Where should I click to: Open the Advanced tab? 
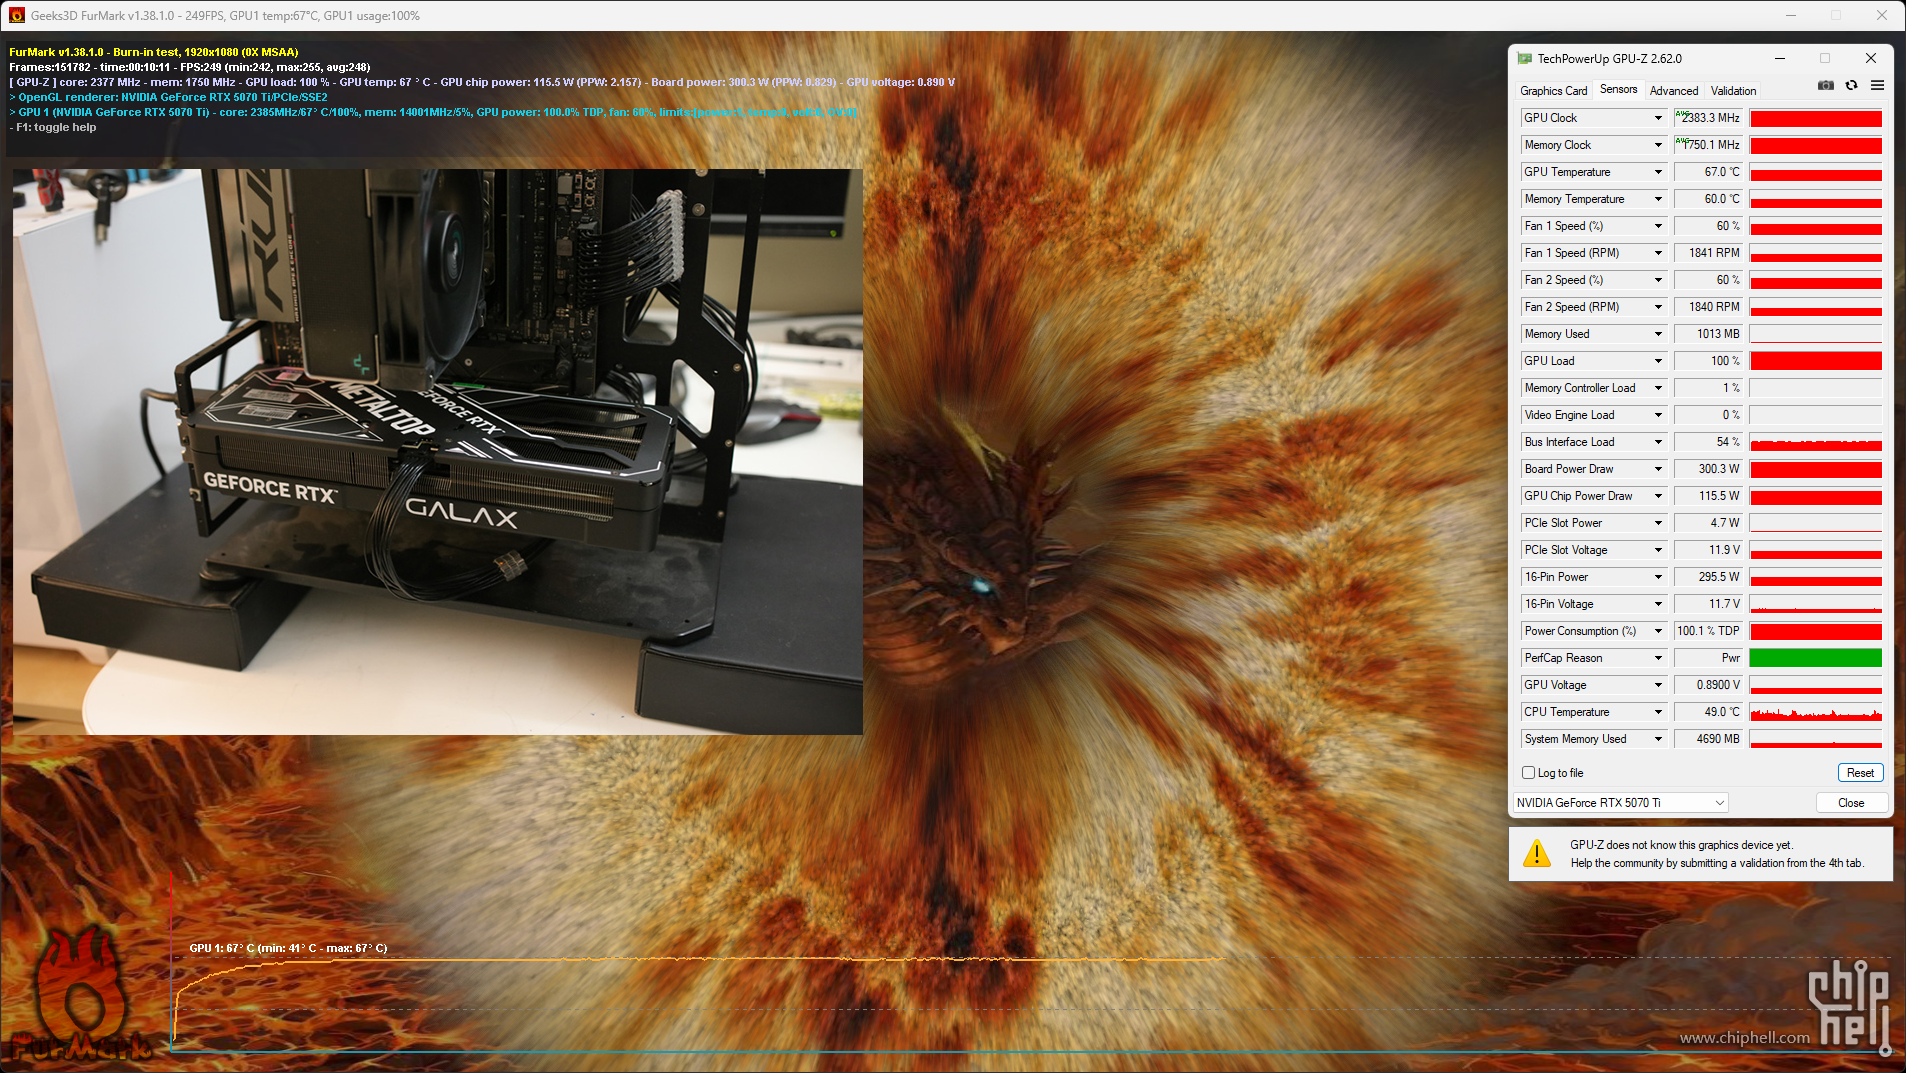tap(1674, 91)
